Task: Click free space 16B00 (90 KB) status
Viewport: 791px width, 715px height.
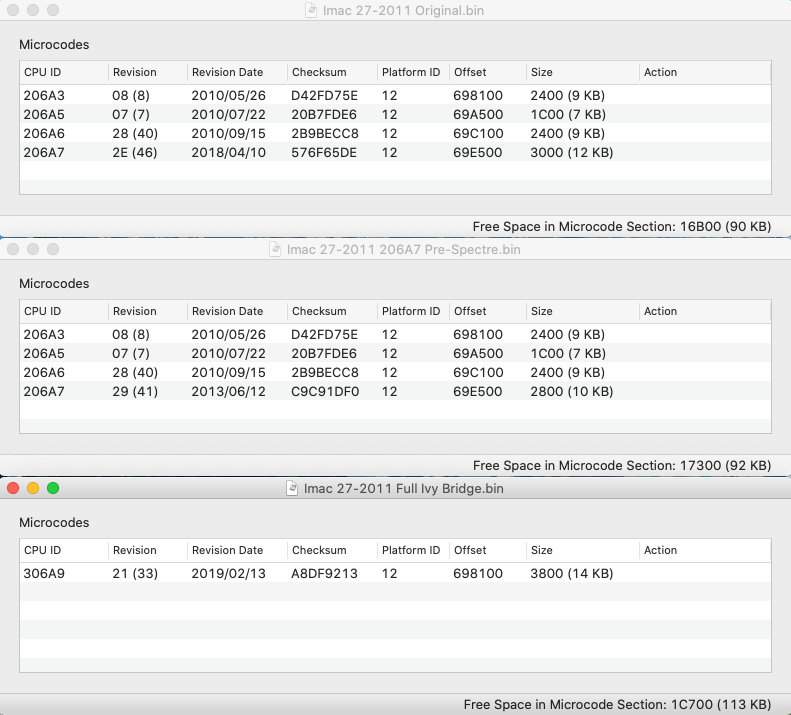Action: [x=622, y=227]
